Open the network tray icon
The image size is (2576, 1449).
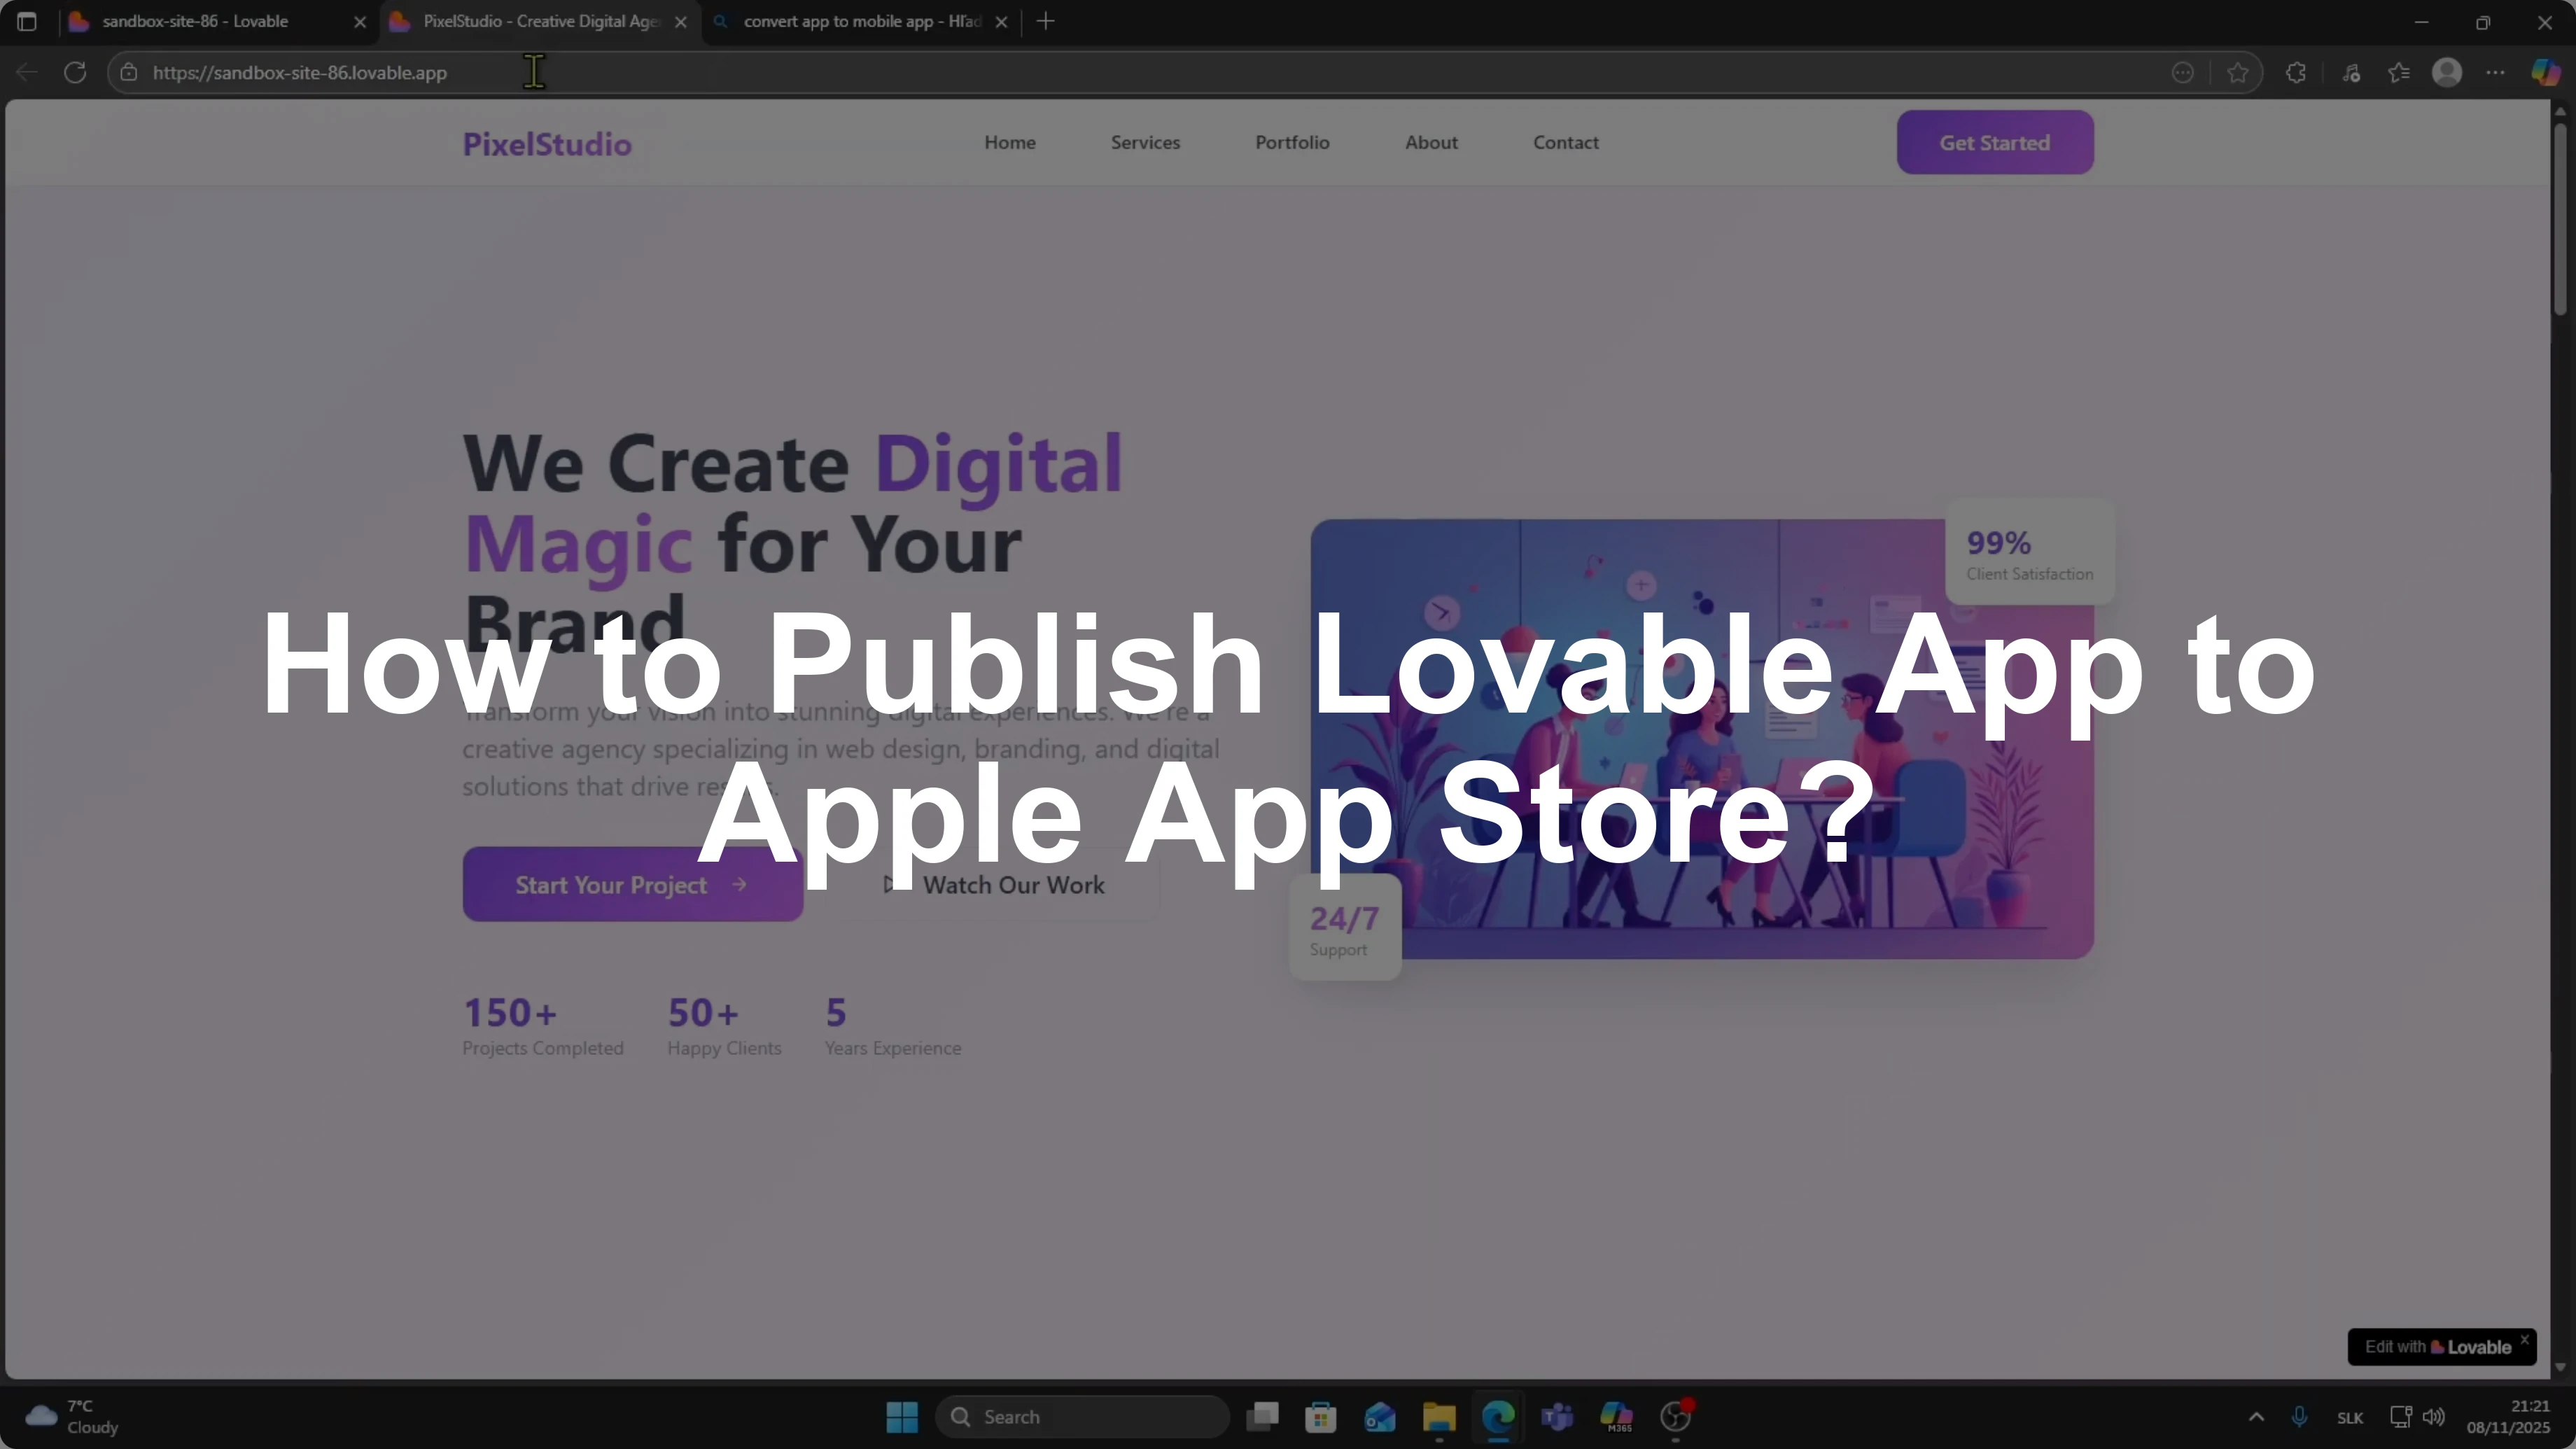2400,1416
